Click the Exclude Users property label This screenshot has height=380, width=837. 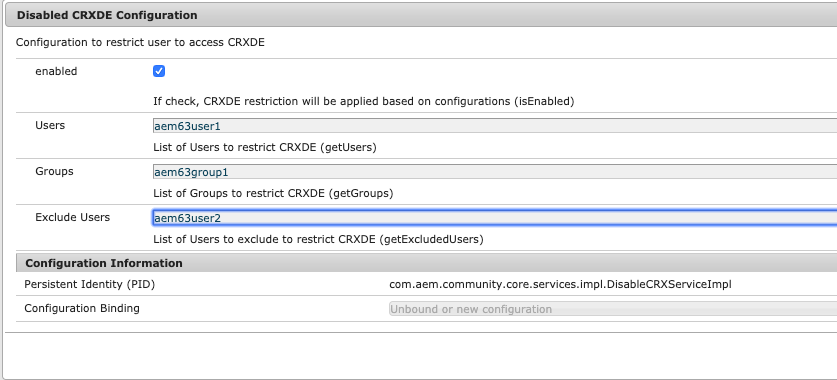[73, 217]
